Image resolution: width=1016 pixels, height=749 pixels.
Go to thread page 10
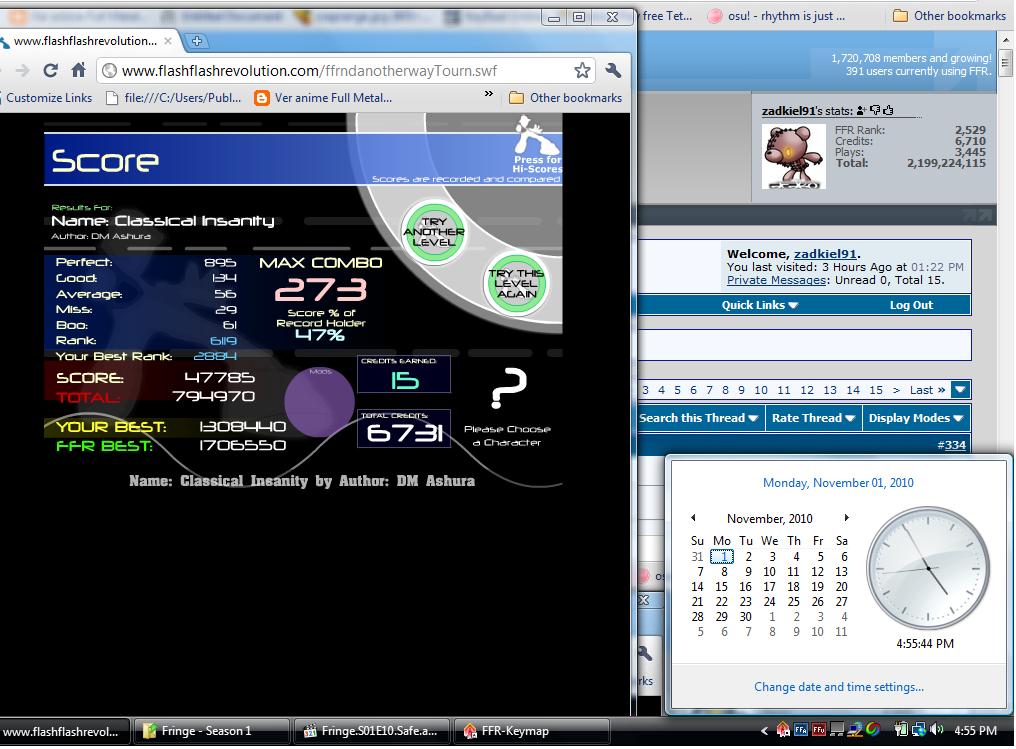point(761,390)
